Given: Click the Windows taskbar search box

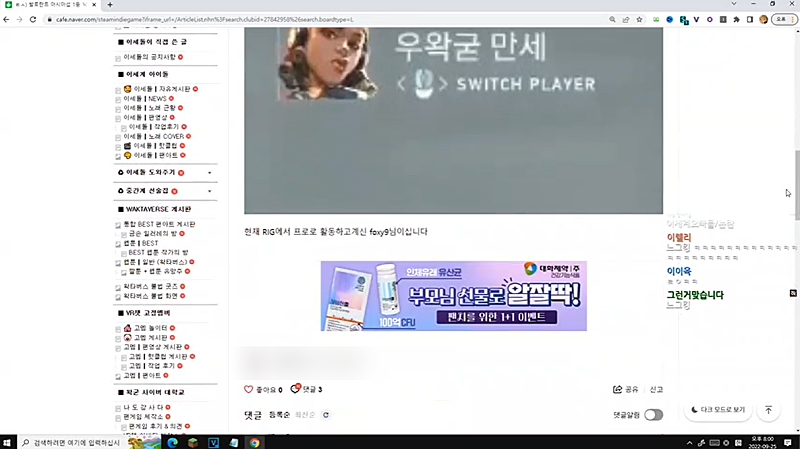Looking at the screenshot, I should (71, 442).
